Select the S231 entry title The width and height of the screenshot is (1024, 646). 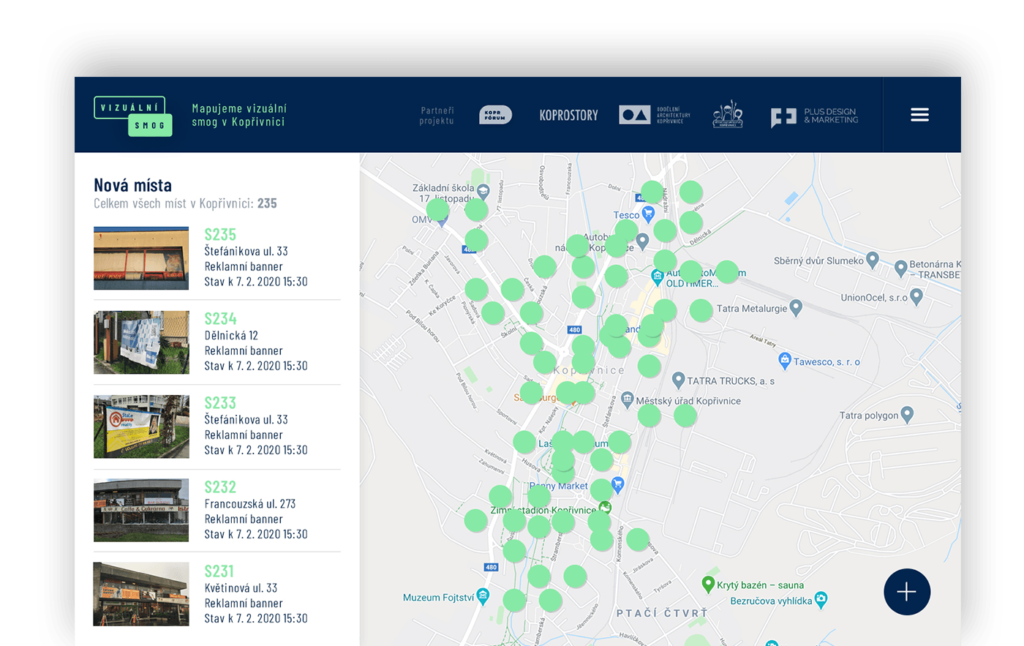coord(219,572)
